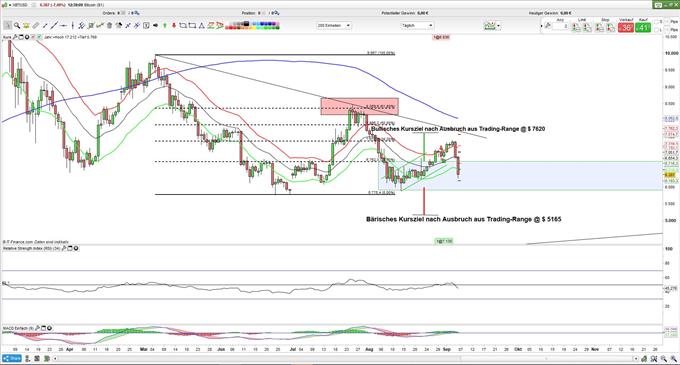Pick the red color swatch
The height and width of the screenshot is (365, 680).
(x=230, y=28)
